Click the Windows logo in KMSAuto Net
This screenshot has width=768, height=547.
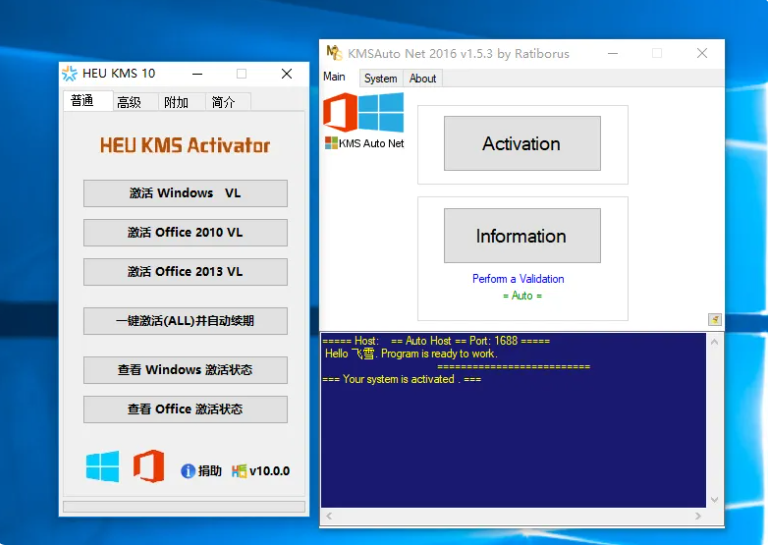pos(381,112)
